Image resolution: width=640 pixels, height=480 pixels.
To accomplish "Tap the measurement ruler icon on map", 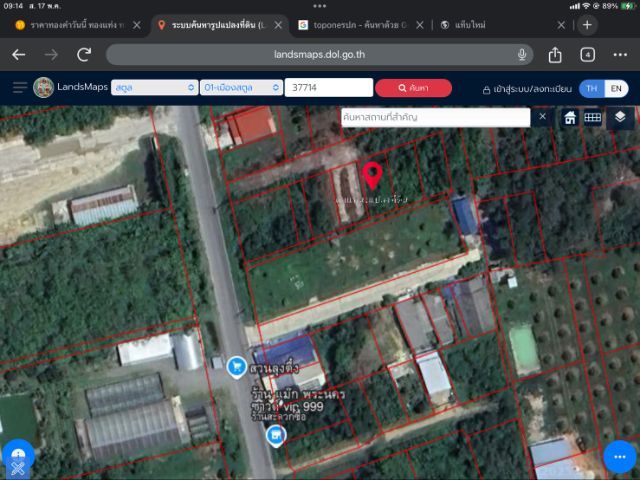I will point(592,118).
